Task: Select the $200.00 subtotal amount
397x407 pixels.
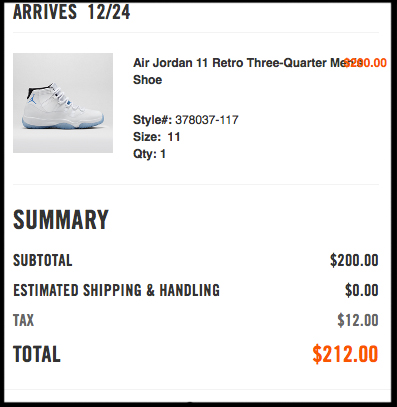Action: click(354, 260)
